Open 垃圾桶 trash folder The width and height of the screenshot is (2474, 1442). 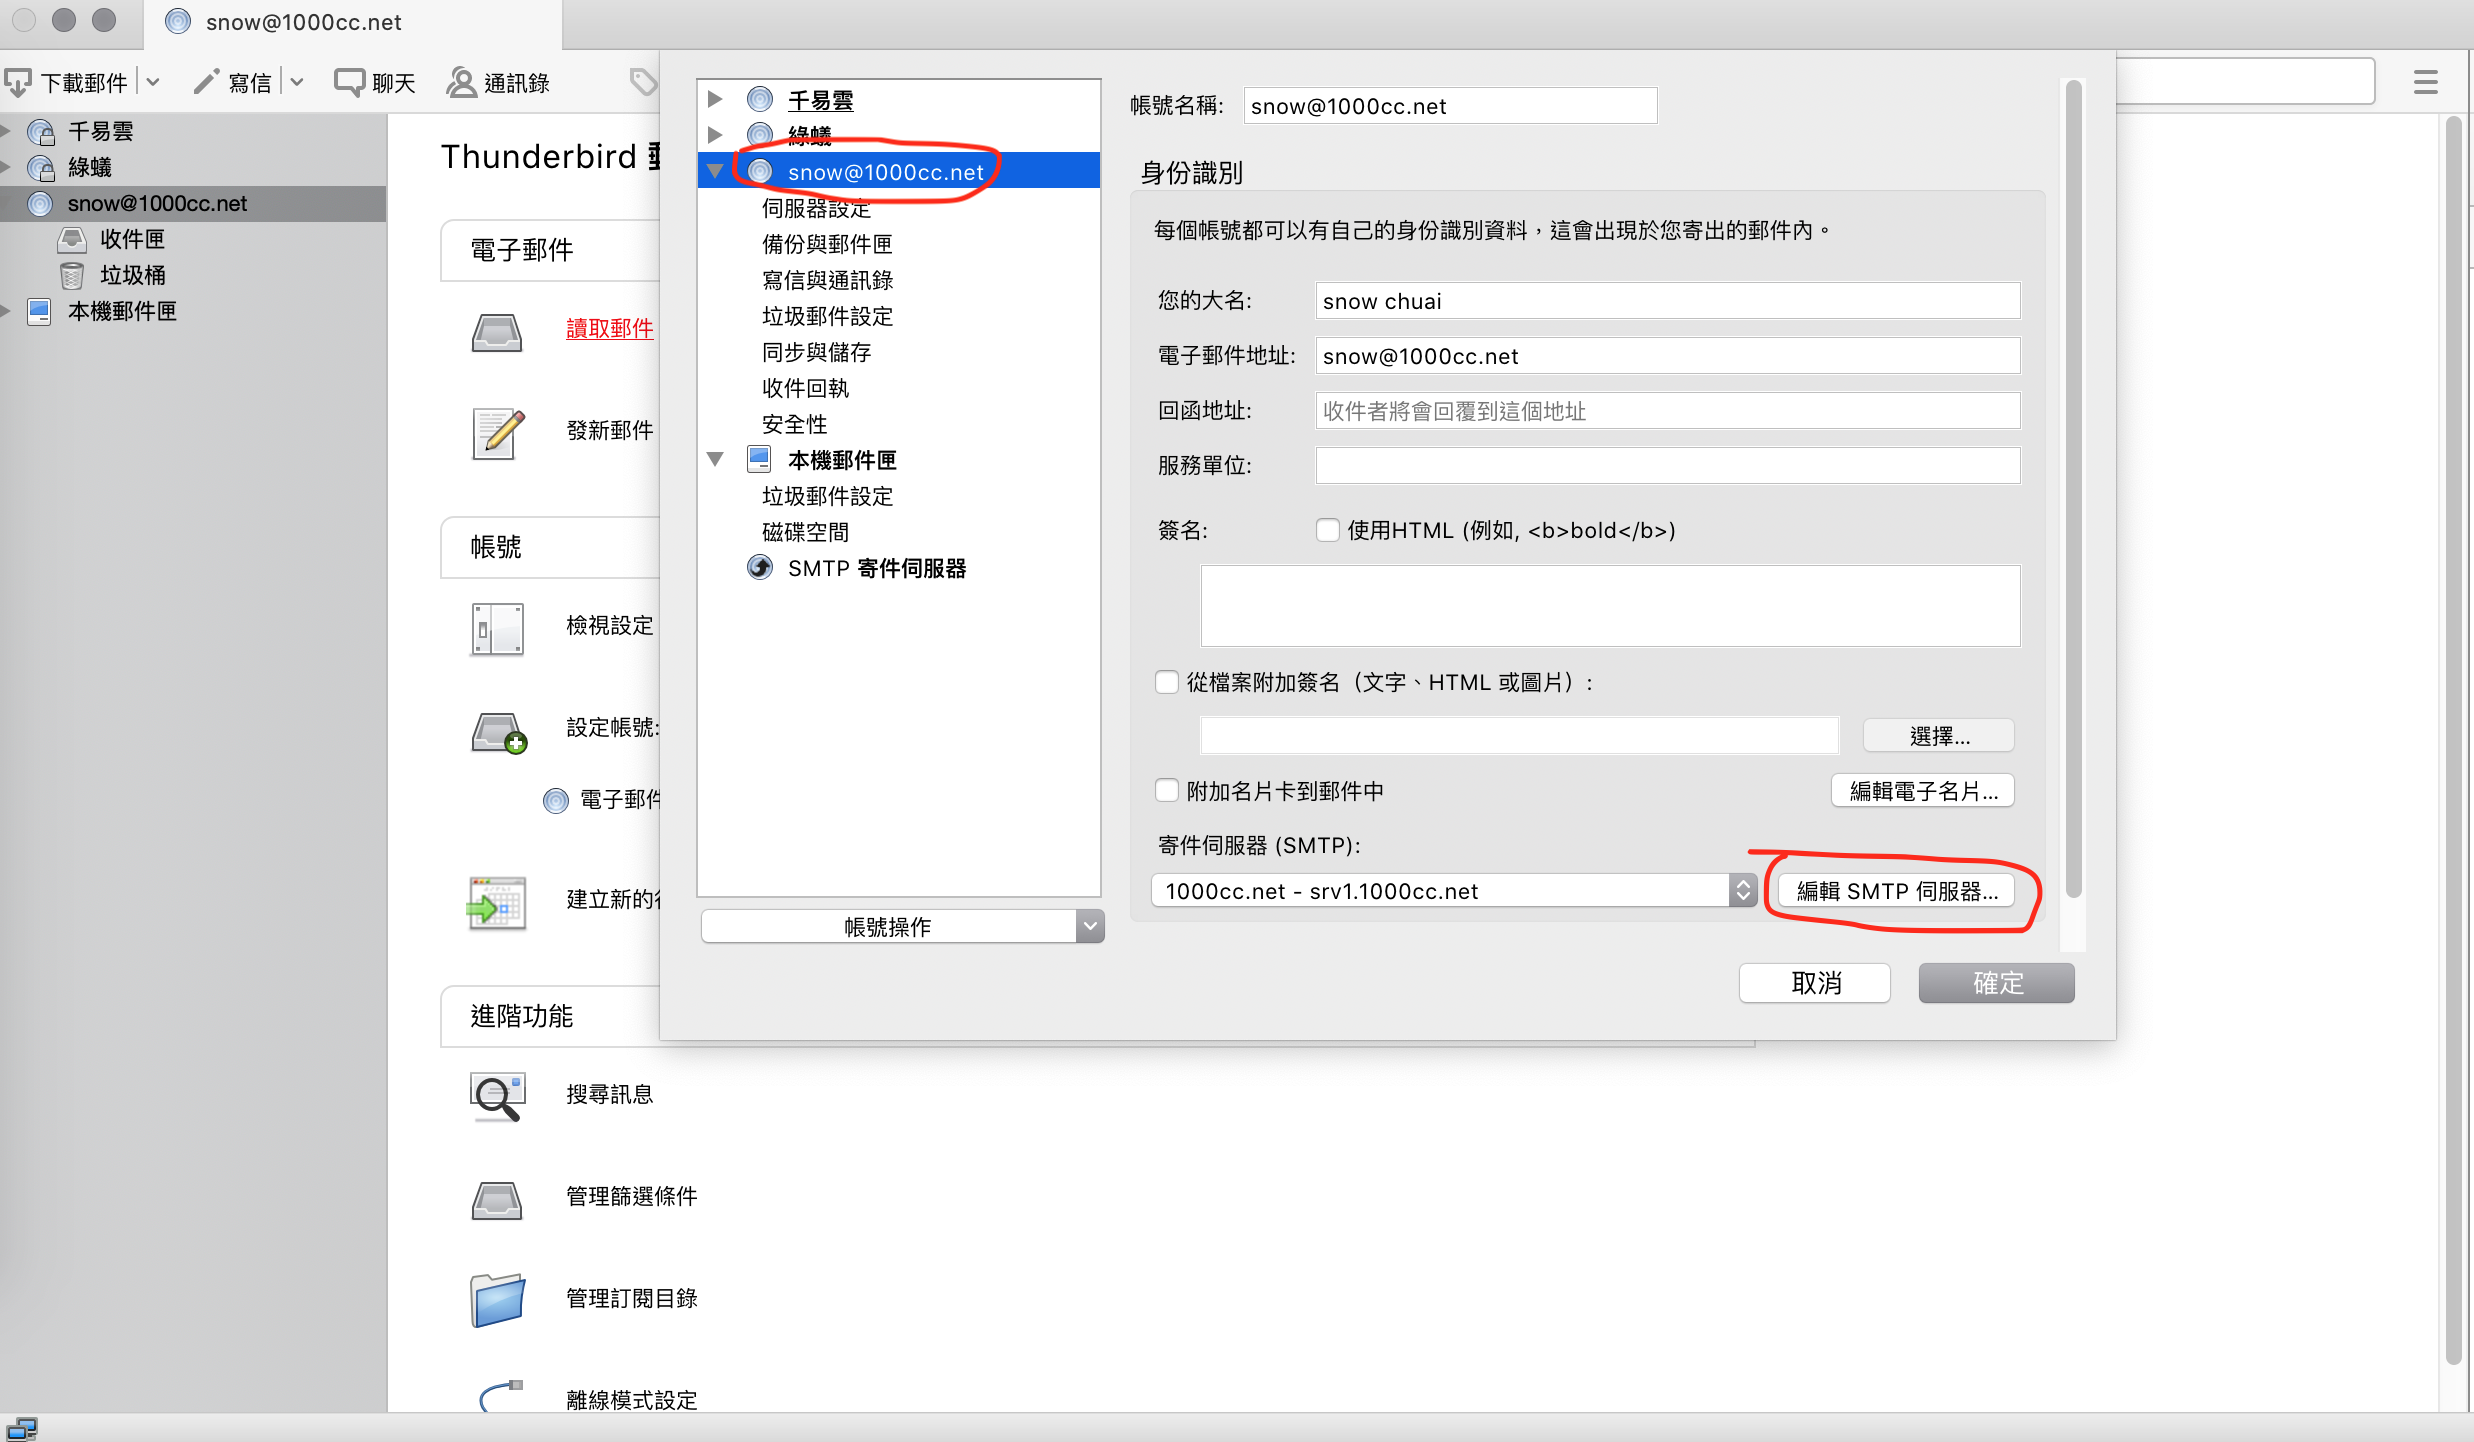click(132, 275)
